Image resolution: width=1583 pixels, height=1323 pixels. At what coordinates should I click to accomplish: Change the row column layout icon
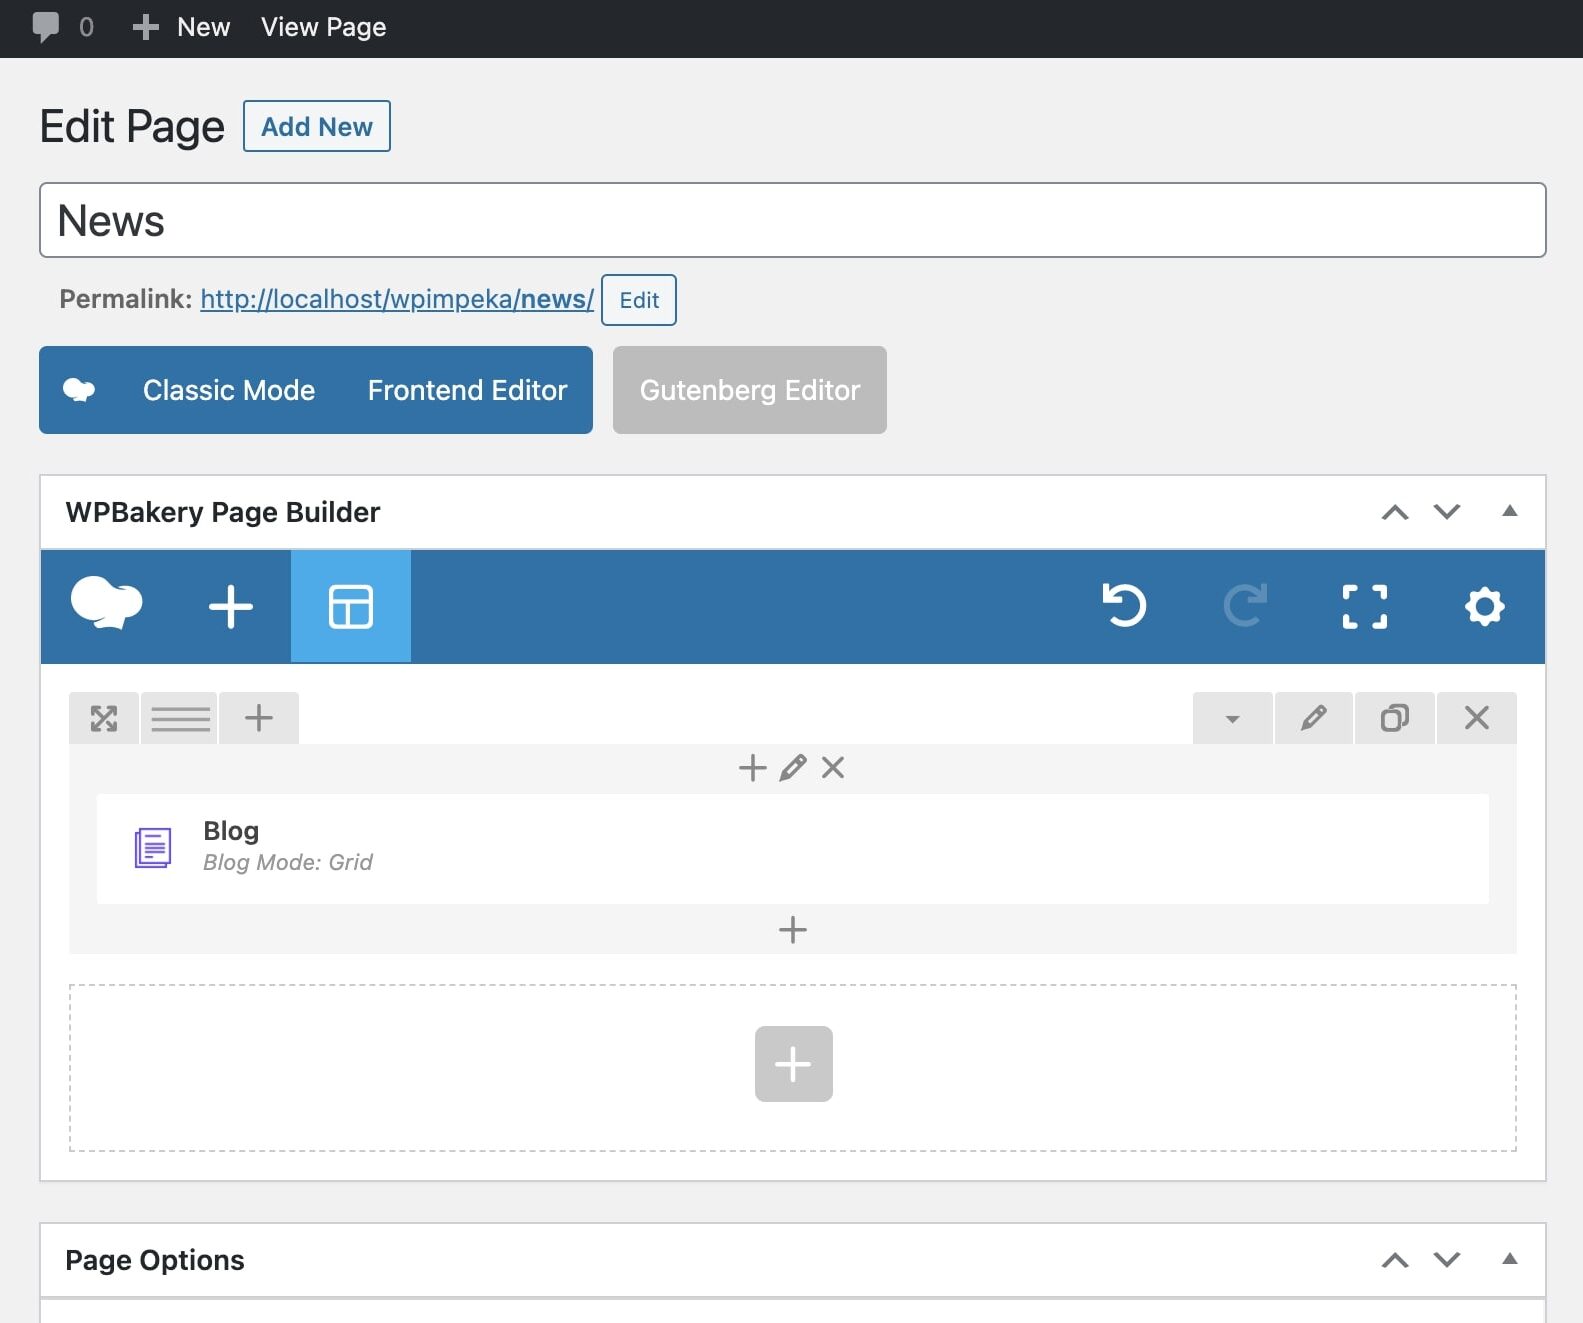click(x=180, y=718)
